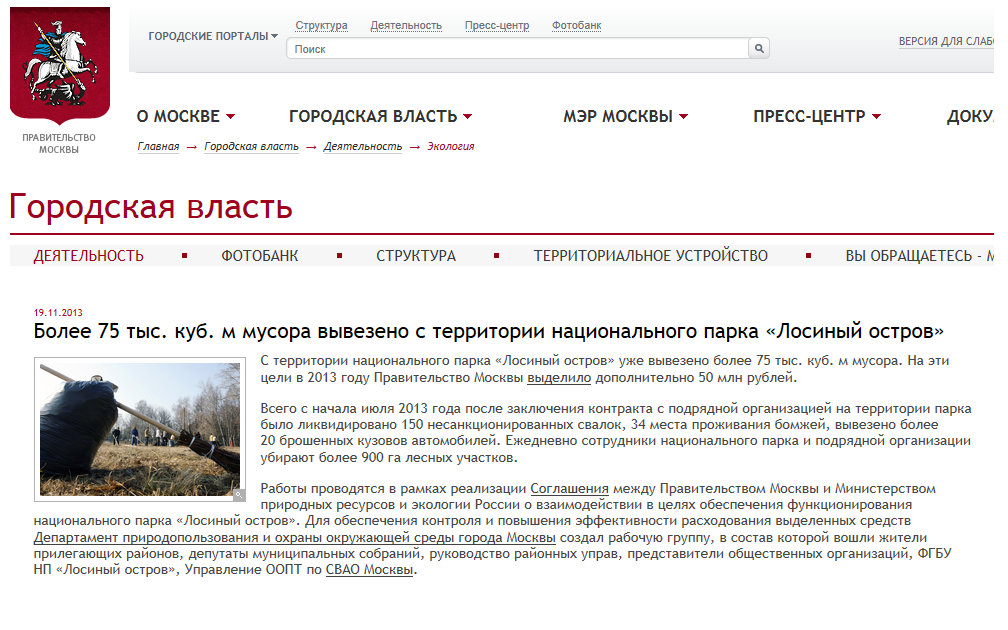Click the Городская власть page heading
Viewport: 1008px width, 630px height.
coord(151,207)
